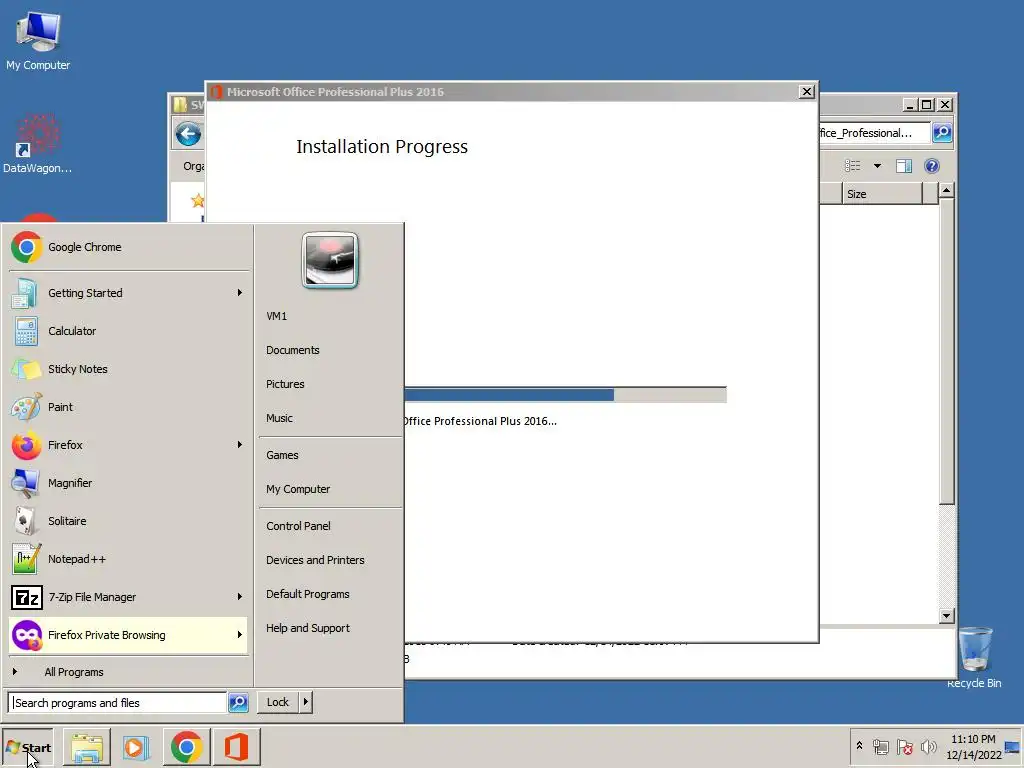Viewport: 1024px width, 768px height.
Task: Launch Google Chrome from Start menu
Action: pyautogui.click(x=128, y=247)
